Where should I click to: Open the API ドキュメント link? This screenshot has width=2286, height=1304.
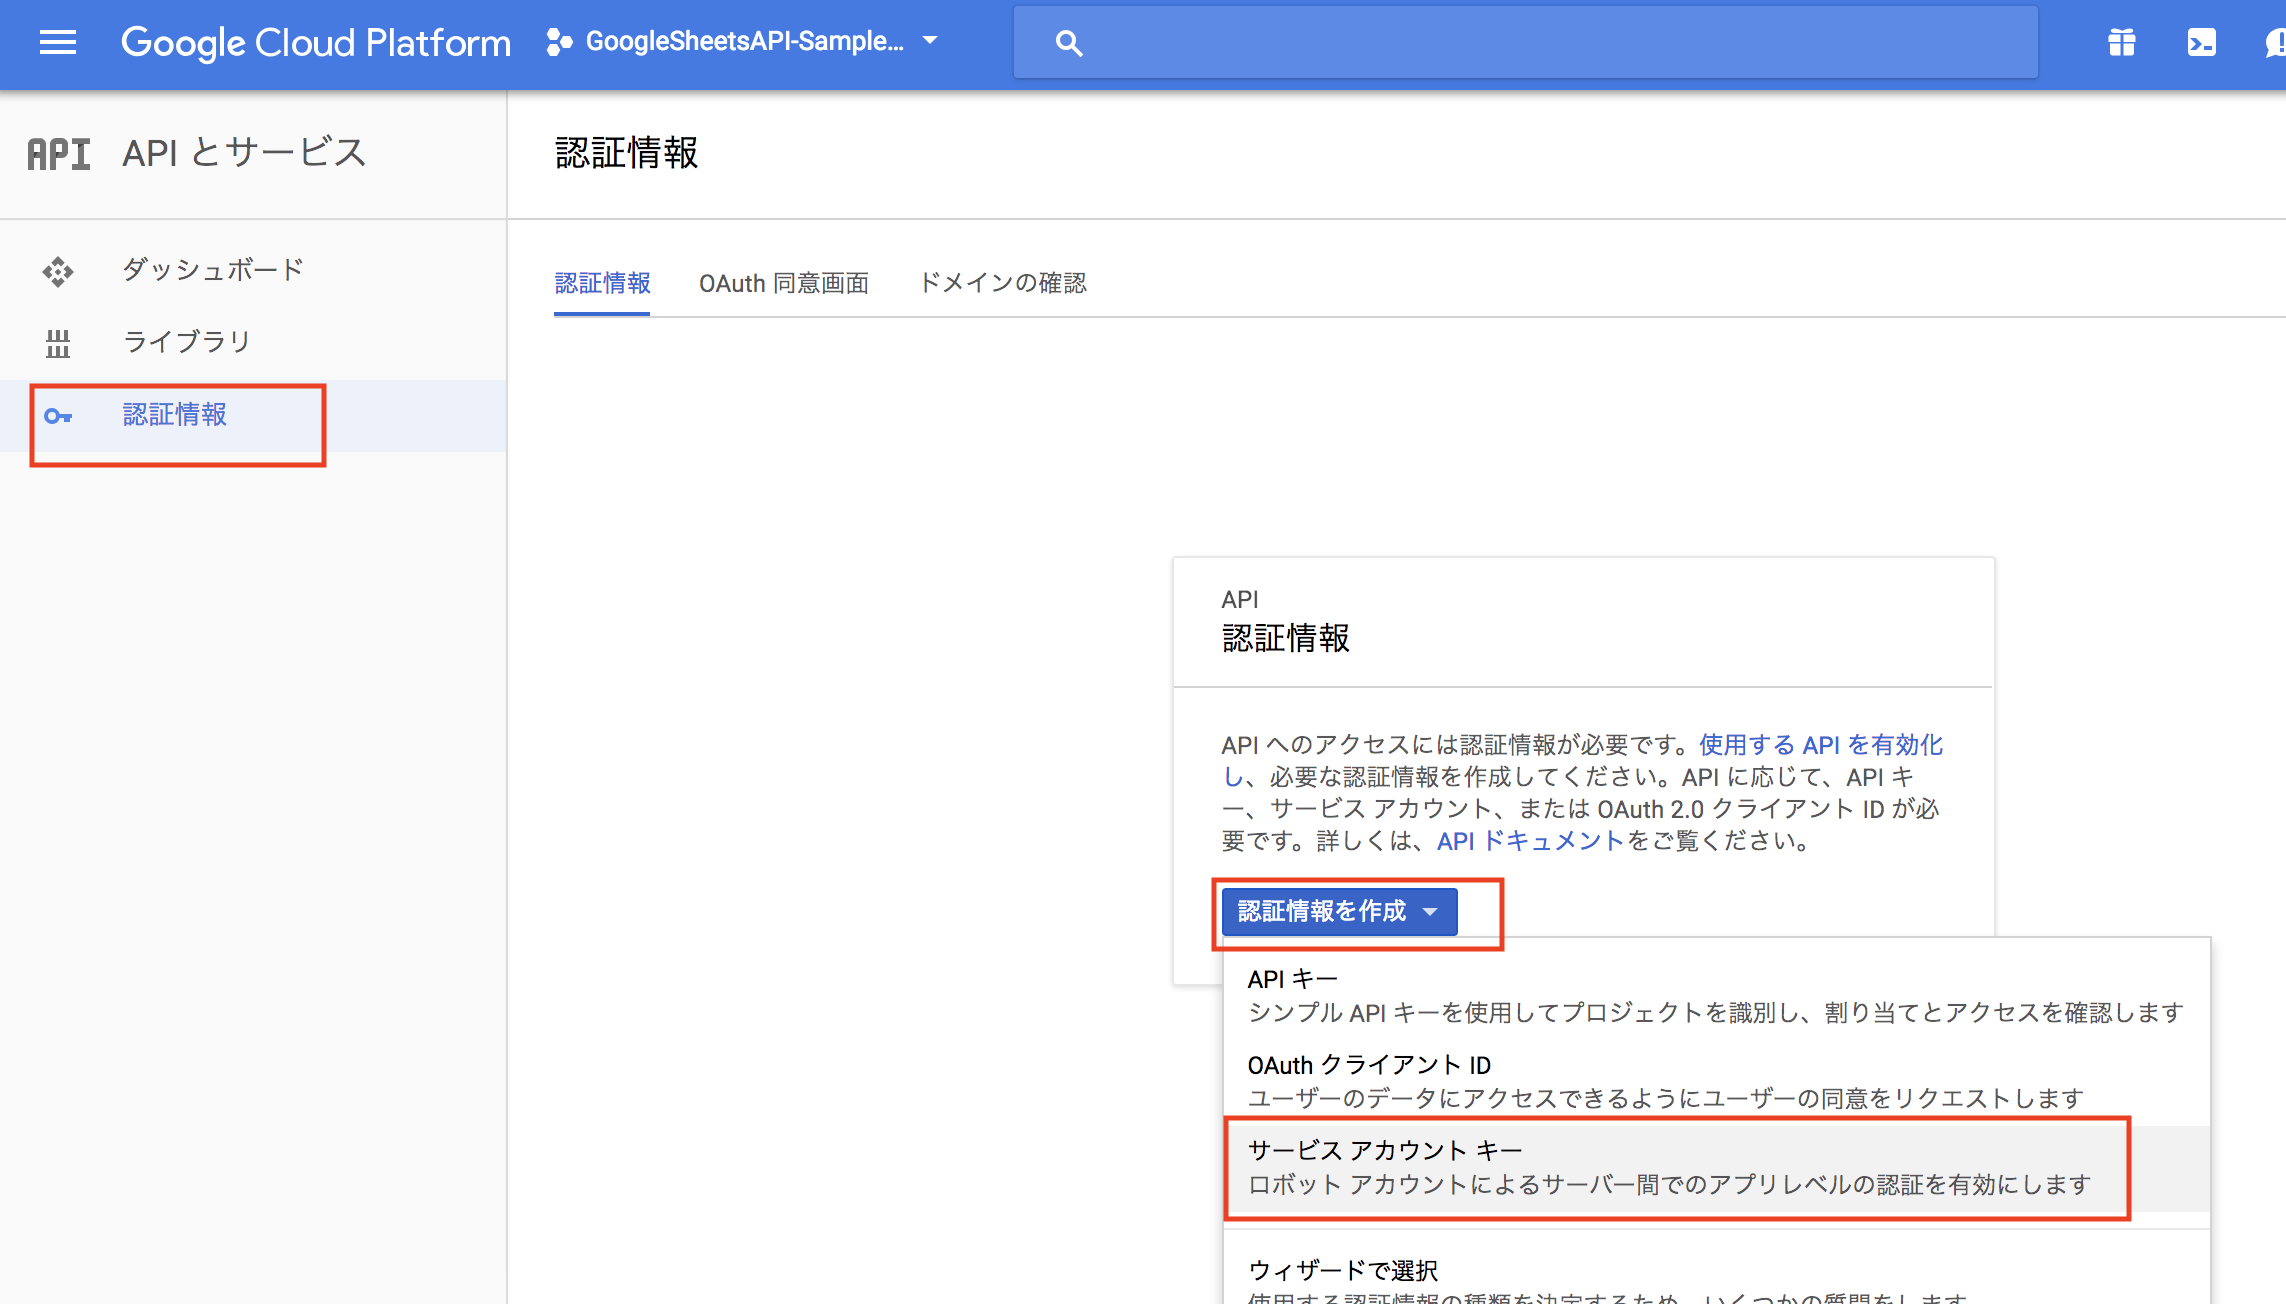pos(1531,841)
